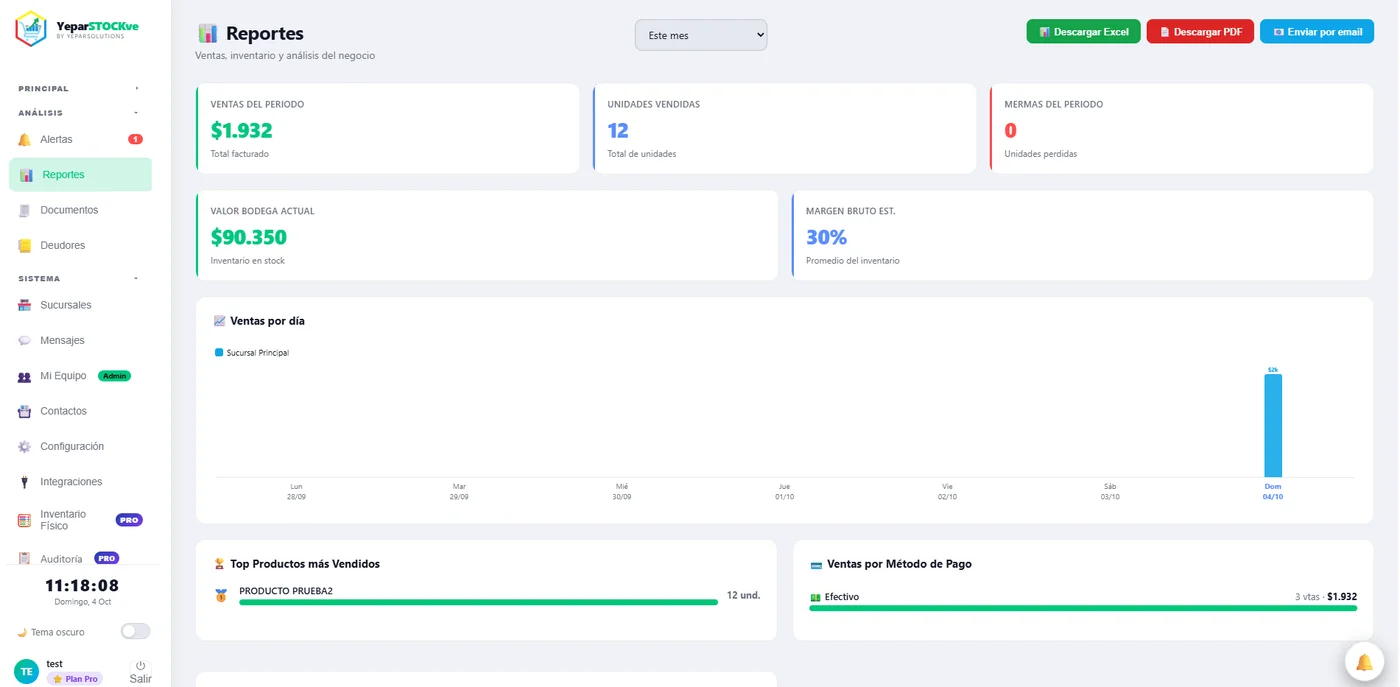Click the Plan Pro badge under test
The image size is (1400, 687).
(x=75, y=679)
